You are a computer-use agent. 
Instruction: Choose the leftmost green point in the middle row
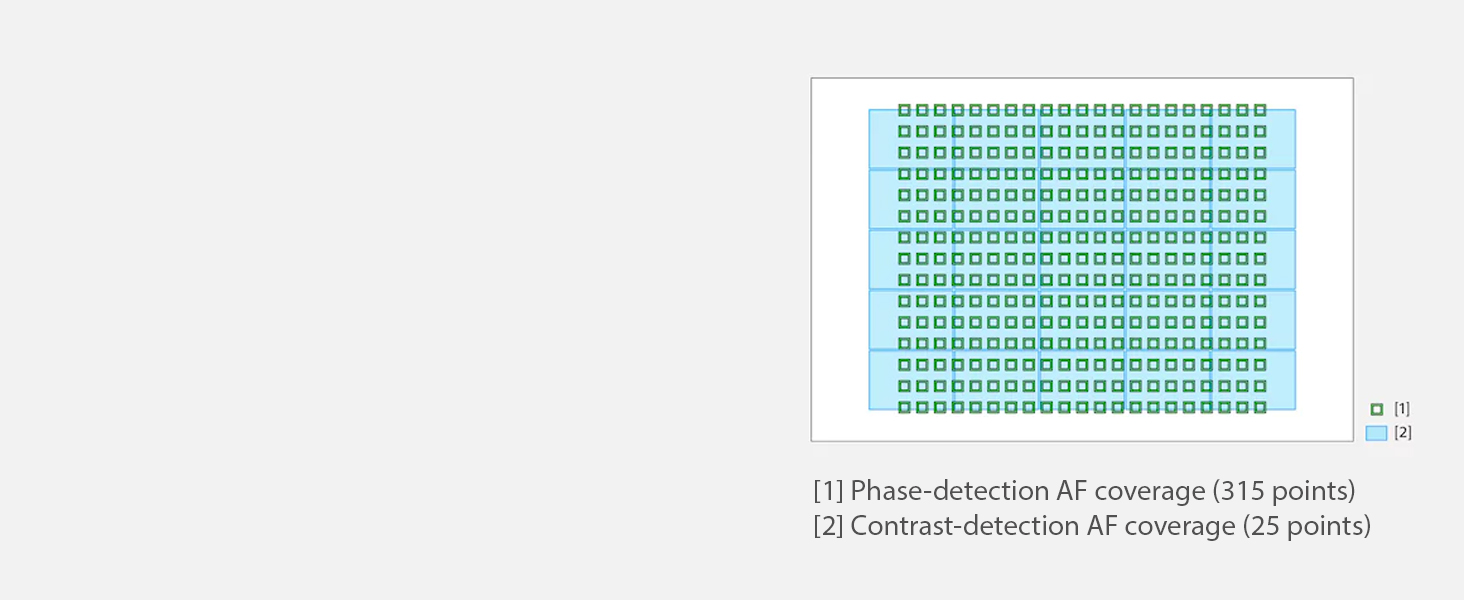point(904,258)
